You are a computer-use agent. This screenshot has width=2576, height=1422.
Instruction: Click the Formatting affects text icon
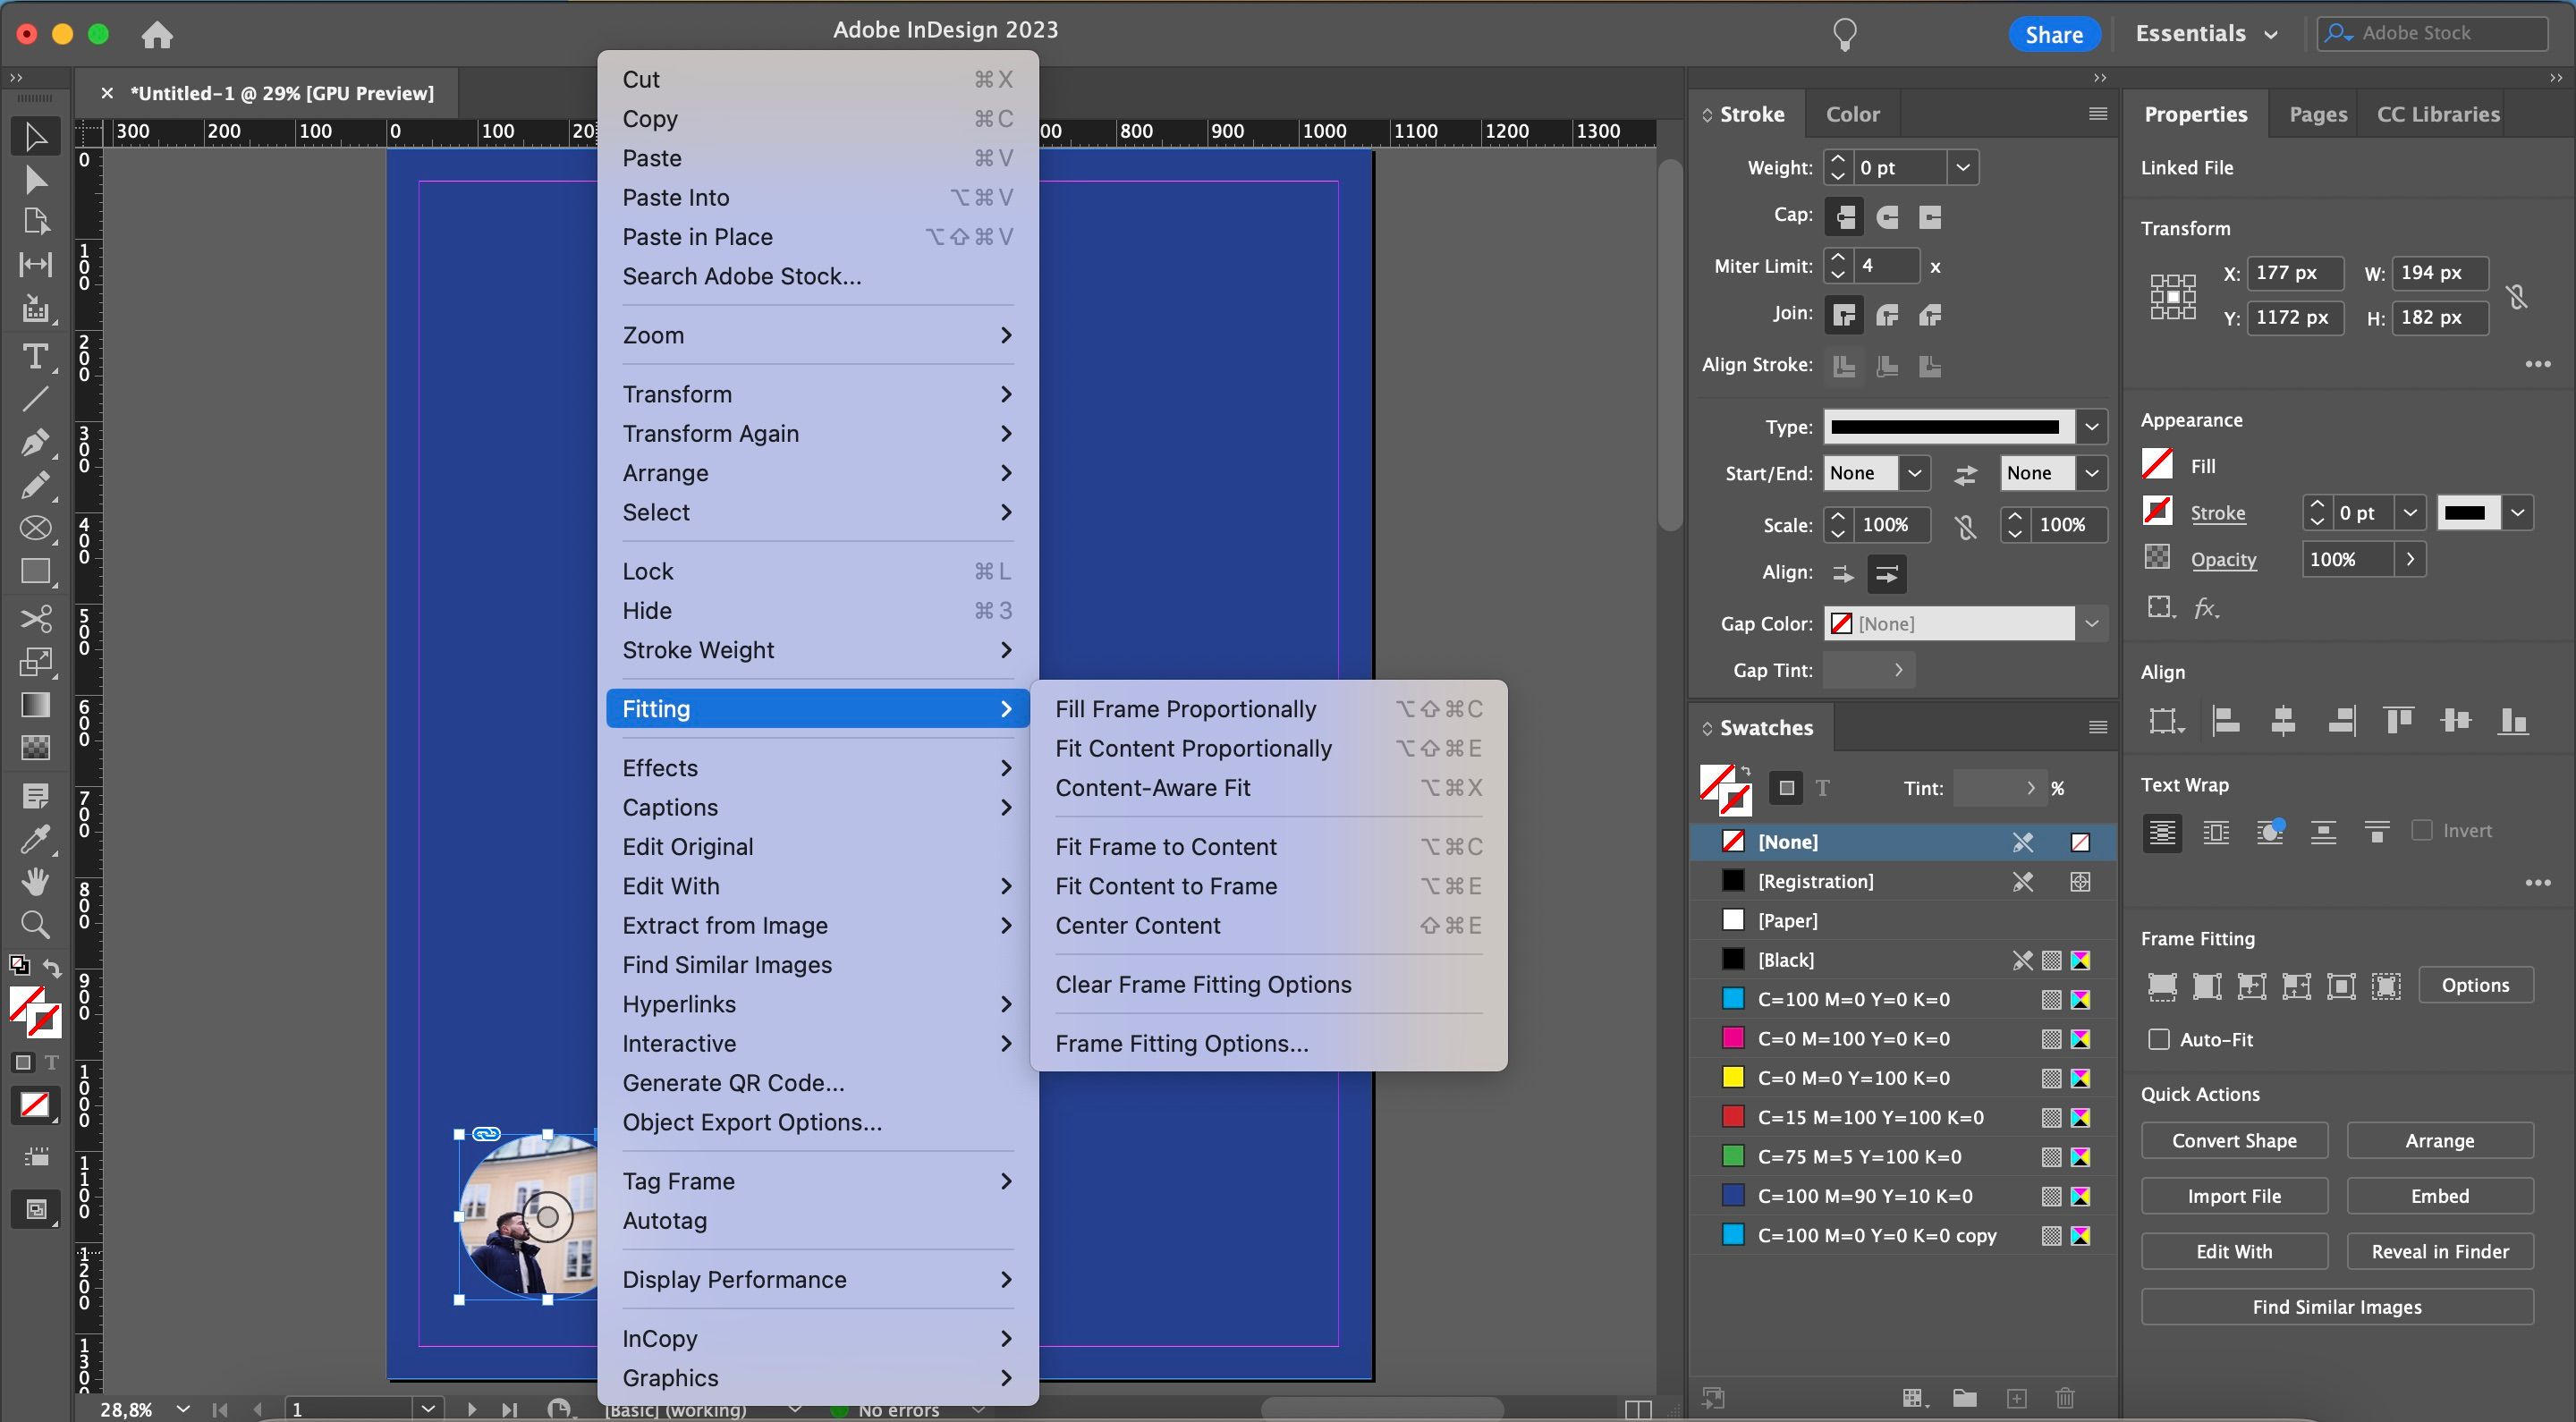(x=1823, y=788)
